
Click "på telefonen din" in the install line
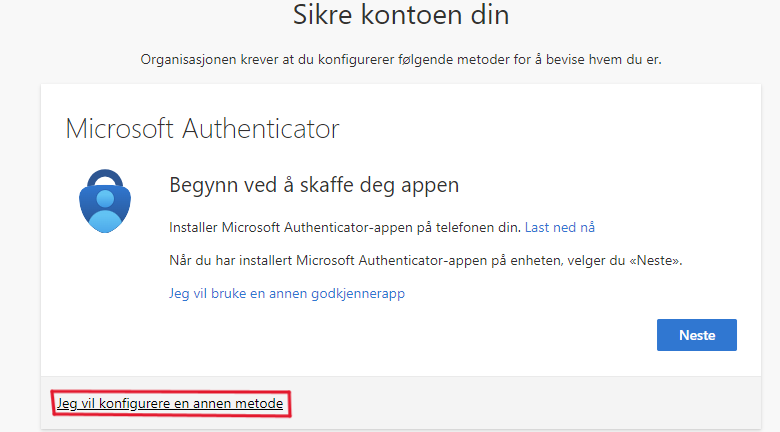(474, 227)
